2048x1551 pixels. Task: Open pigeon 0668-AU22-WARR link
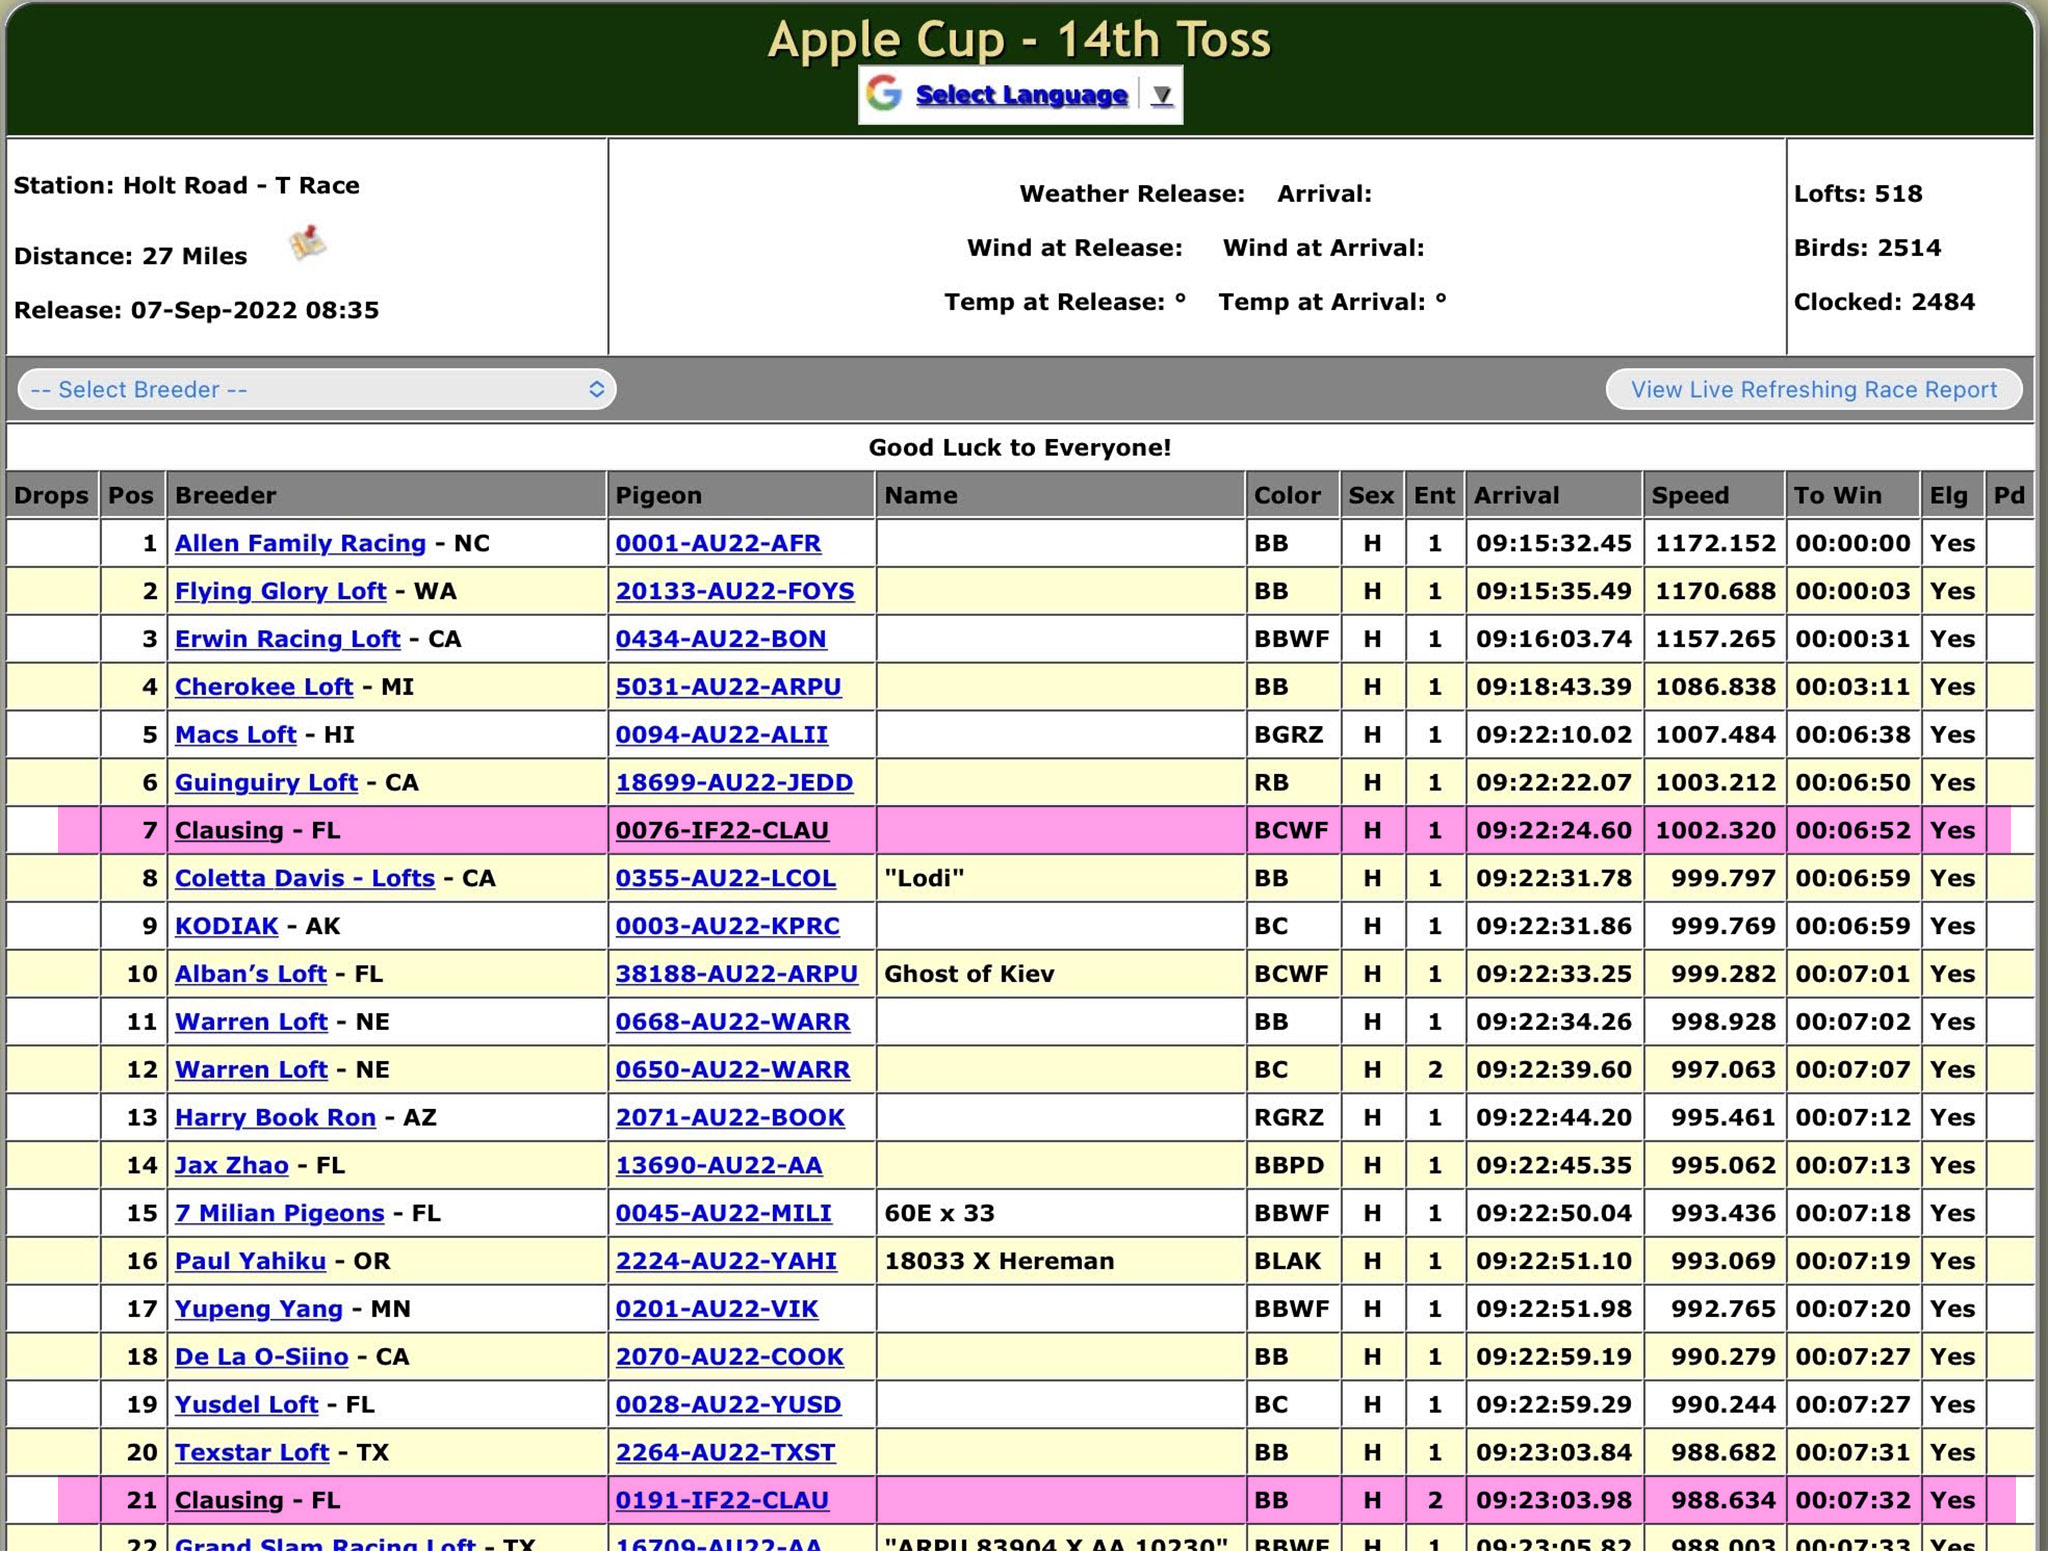click(x=733, y=1022)
